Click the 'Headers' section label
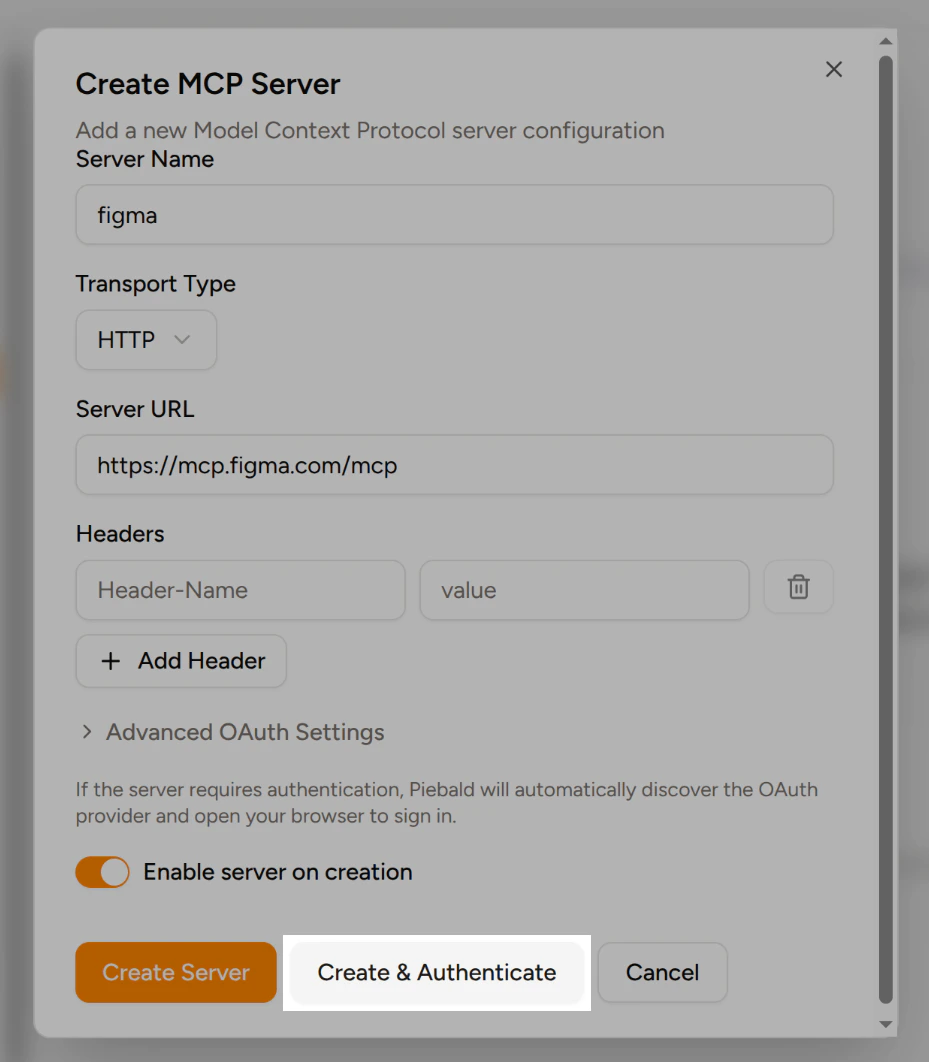Screen dimensions: 929x1062 click(120, 534)
